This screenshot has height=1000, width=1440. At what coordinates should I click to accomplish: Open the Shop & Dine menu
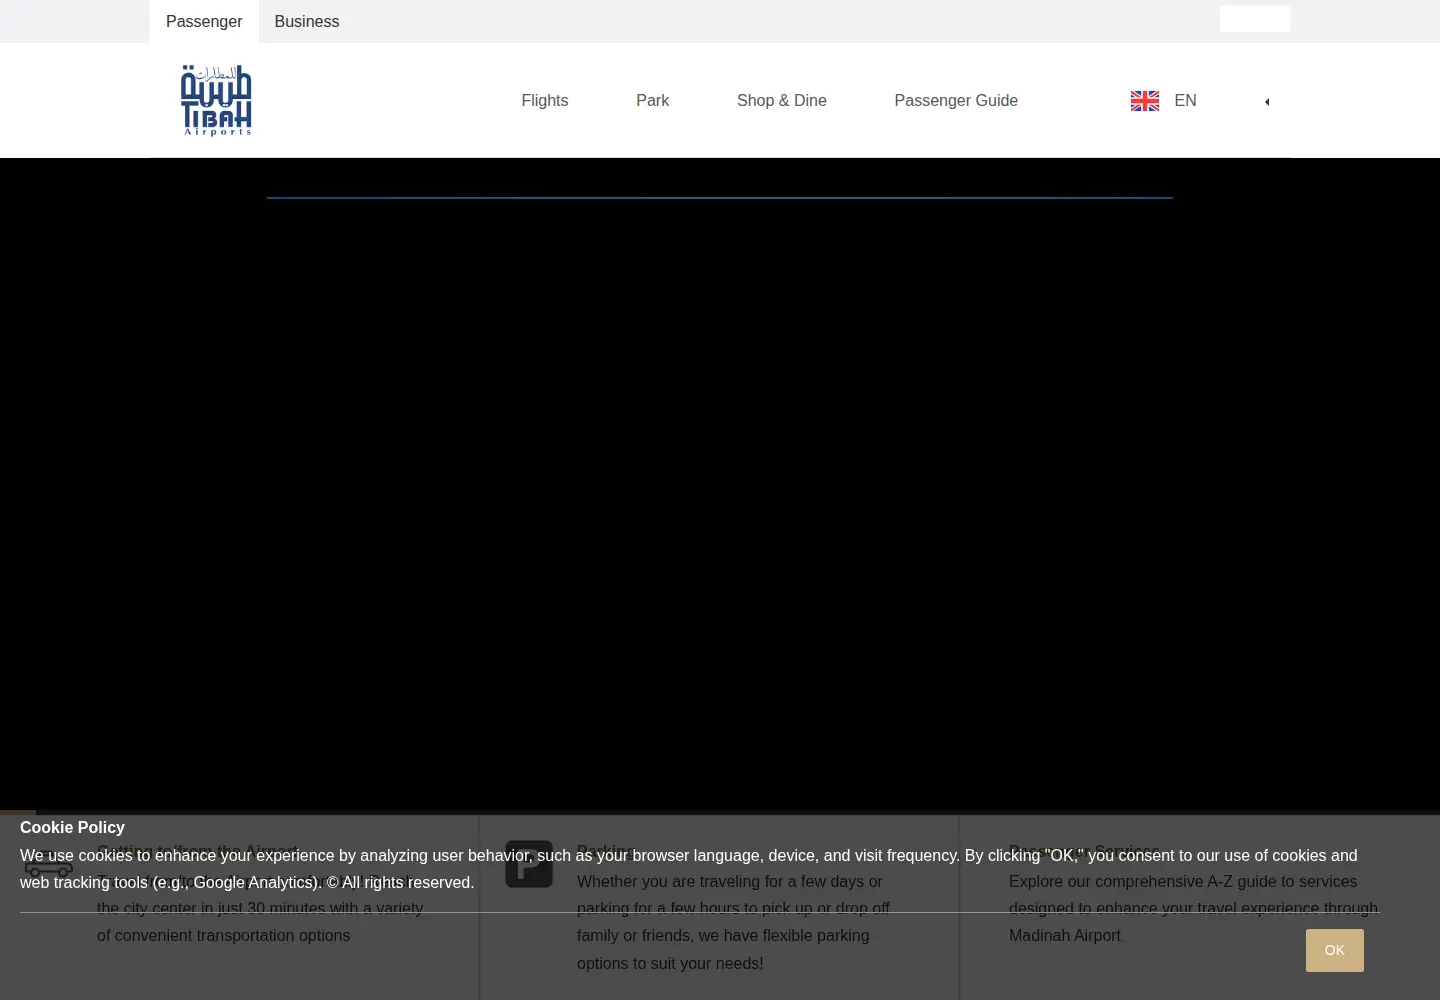tap(782, 100)
